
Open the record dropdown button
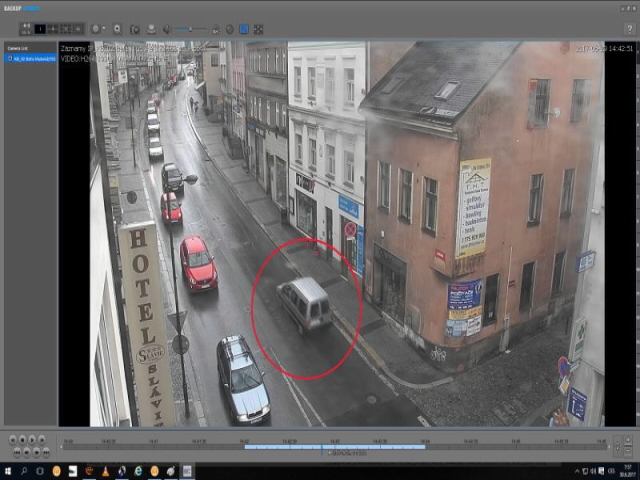coord(98,29)
